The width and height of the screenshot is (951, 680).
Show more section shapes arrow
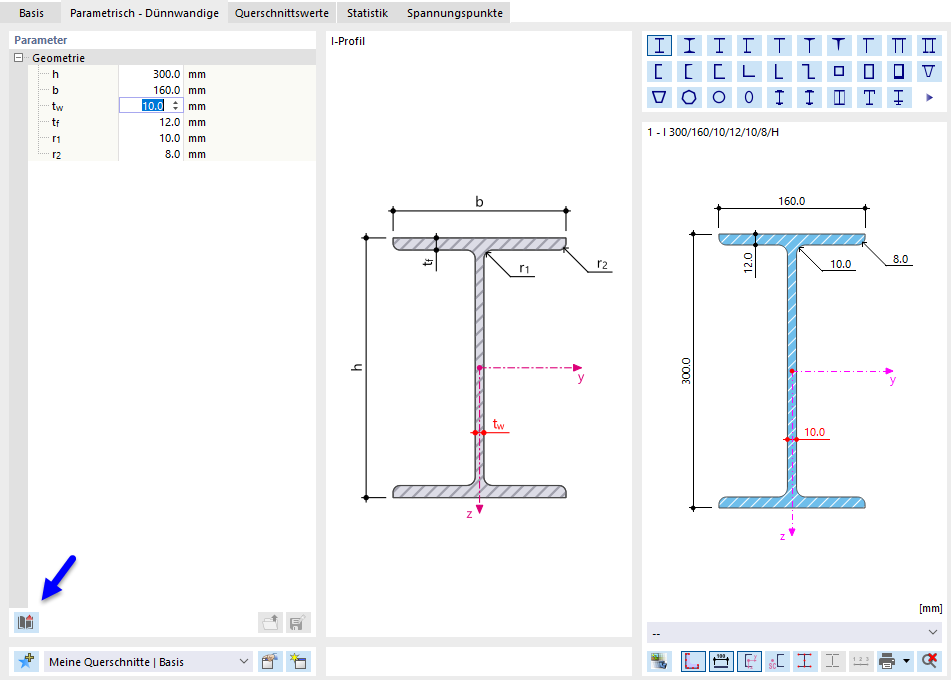click(929, 97)
